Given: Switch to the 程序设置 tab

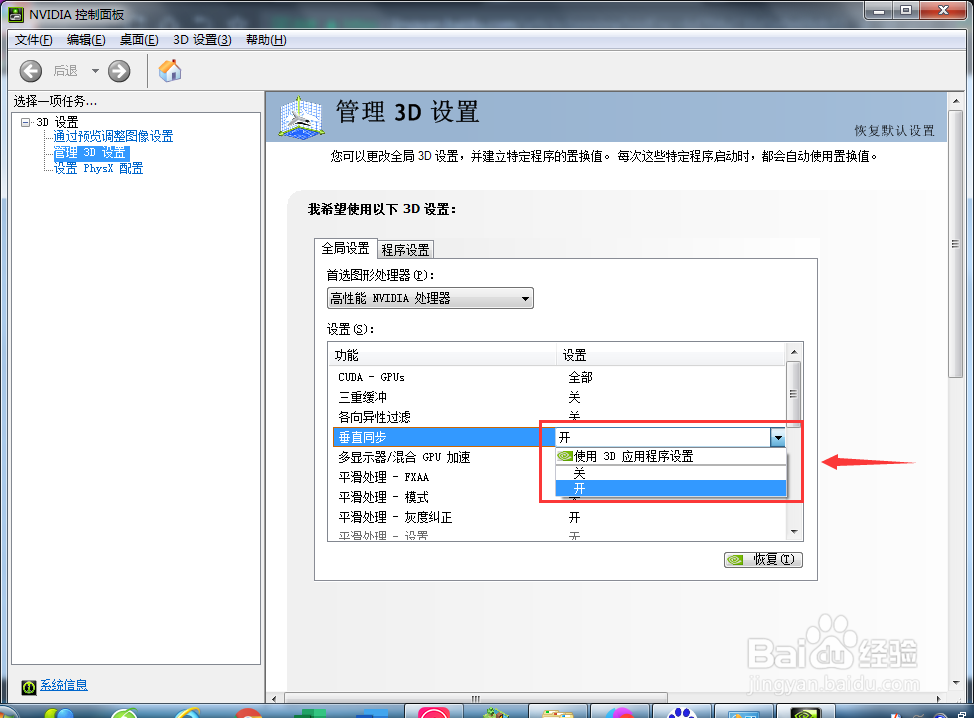Looking at the screenshot, I should 406,250.
